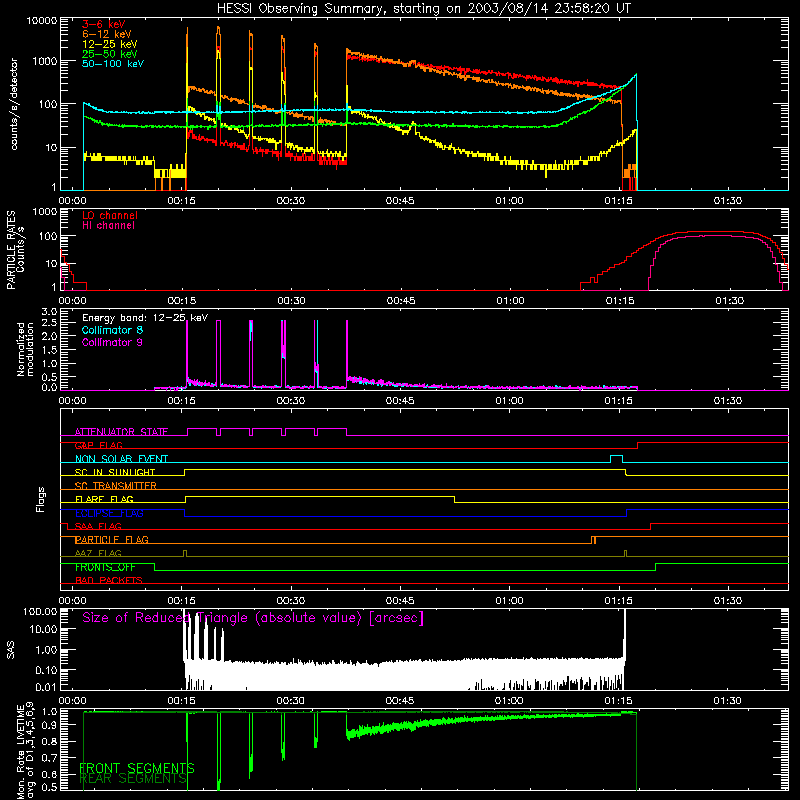
Task: Click the 'SAA FLAG' label
Action: tap(98, 526)
